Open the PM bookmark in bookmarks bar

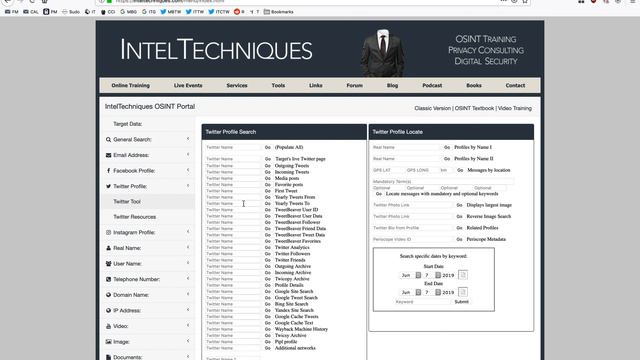click(50, 12)
